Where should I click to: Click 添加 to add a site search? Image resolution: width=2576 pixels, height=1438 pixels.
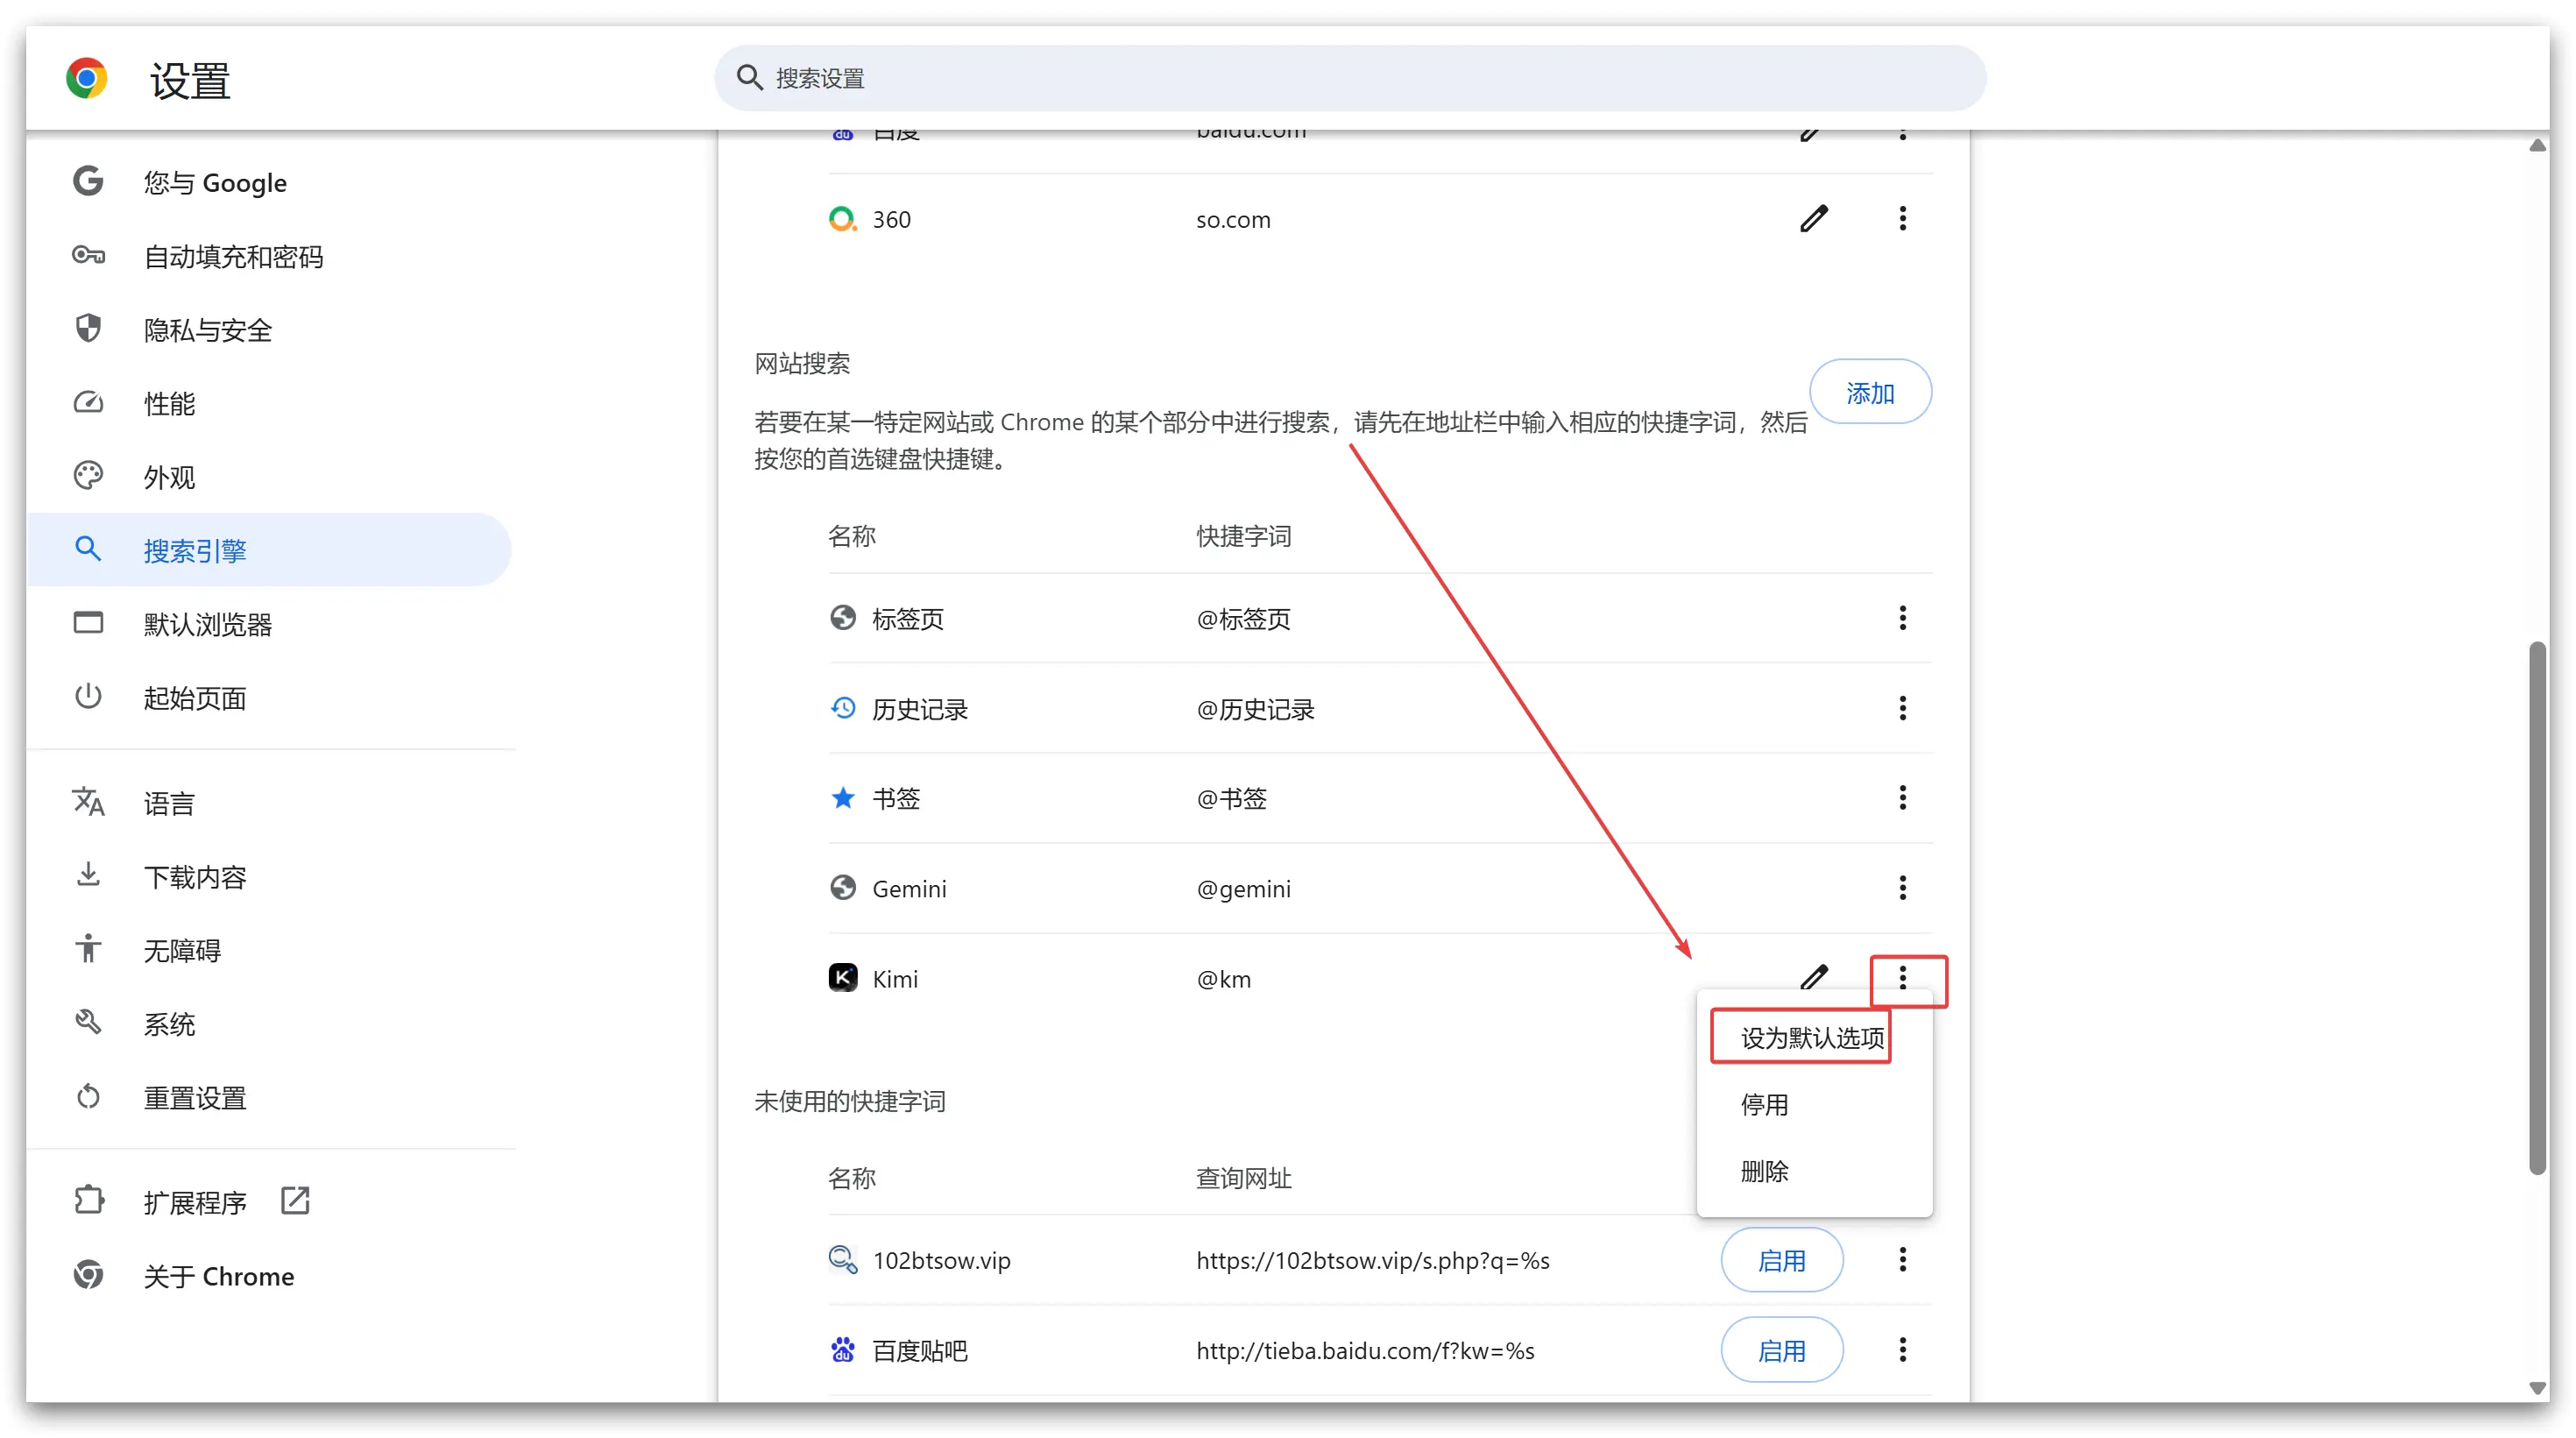point(1870,392)
